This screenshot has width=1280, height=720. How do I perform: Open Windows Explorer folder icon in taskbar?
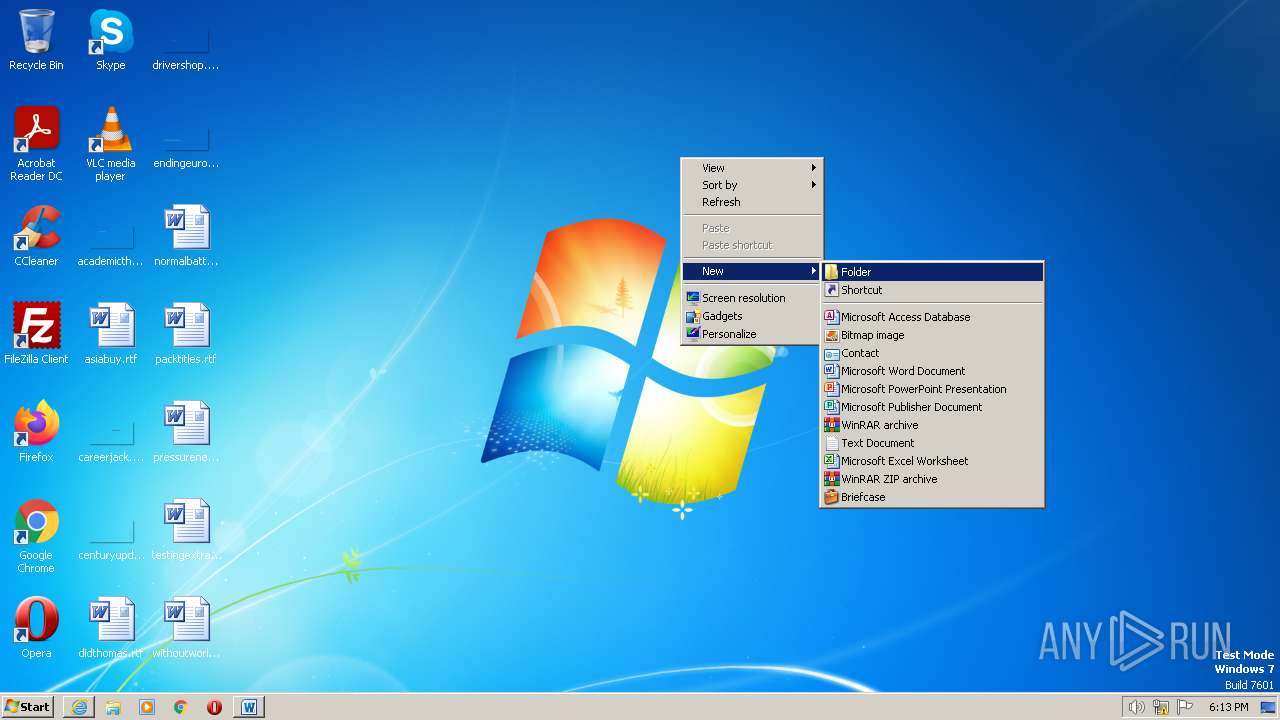click(x=113, y=707)
